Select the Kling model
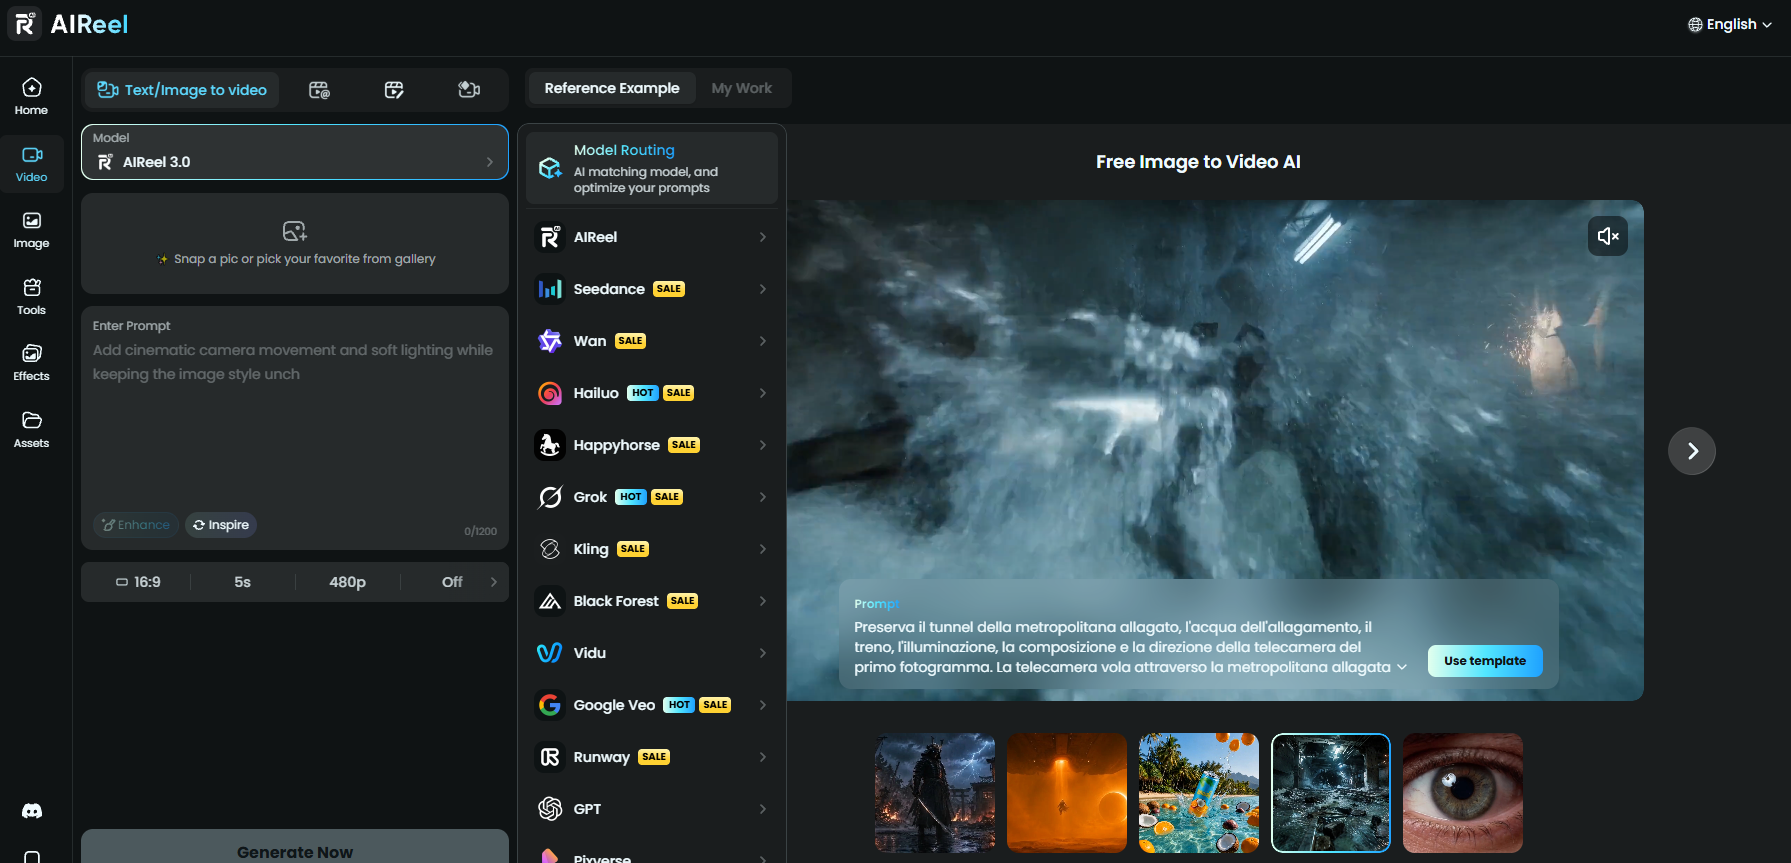Screen dimensions: 1791x863 click(x=652, y=549)
